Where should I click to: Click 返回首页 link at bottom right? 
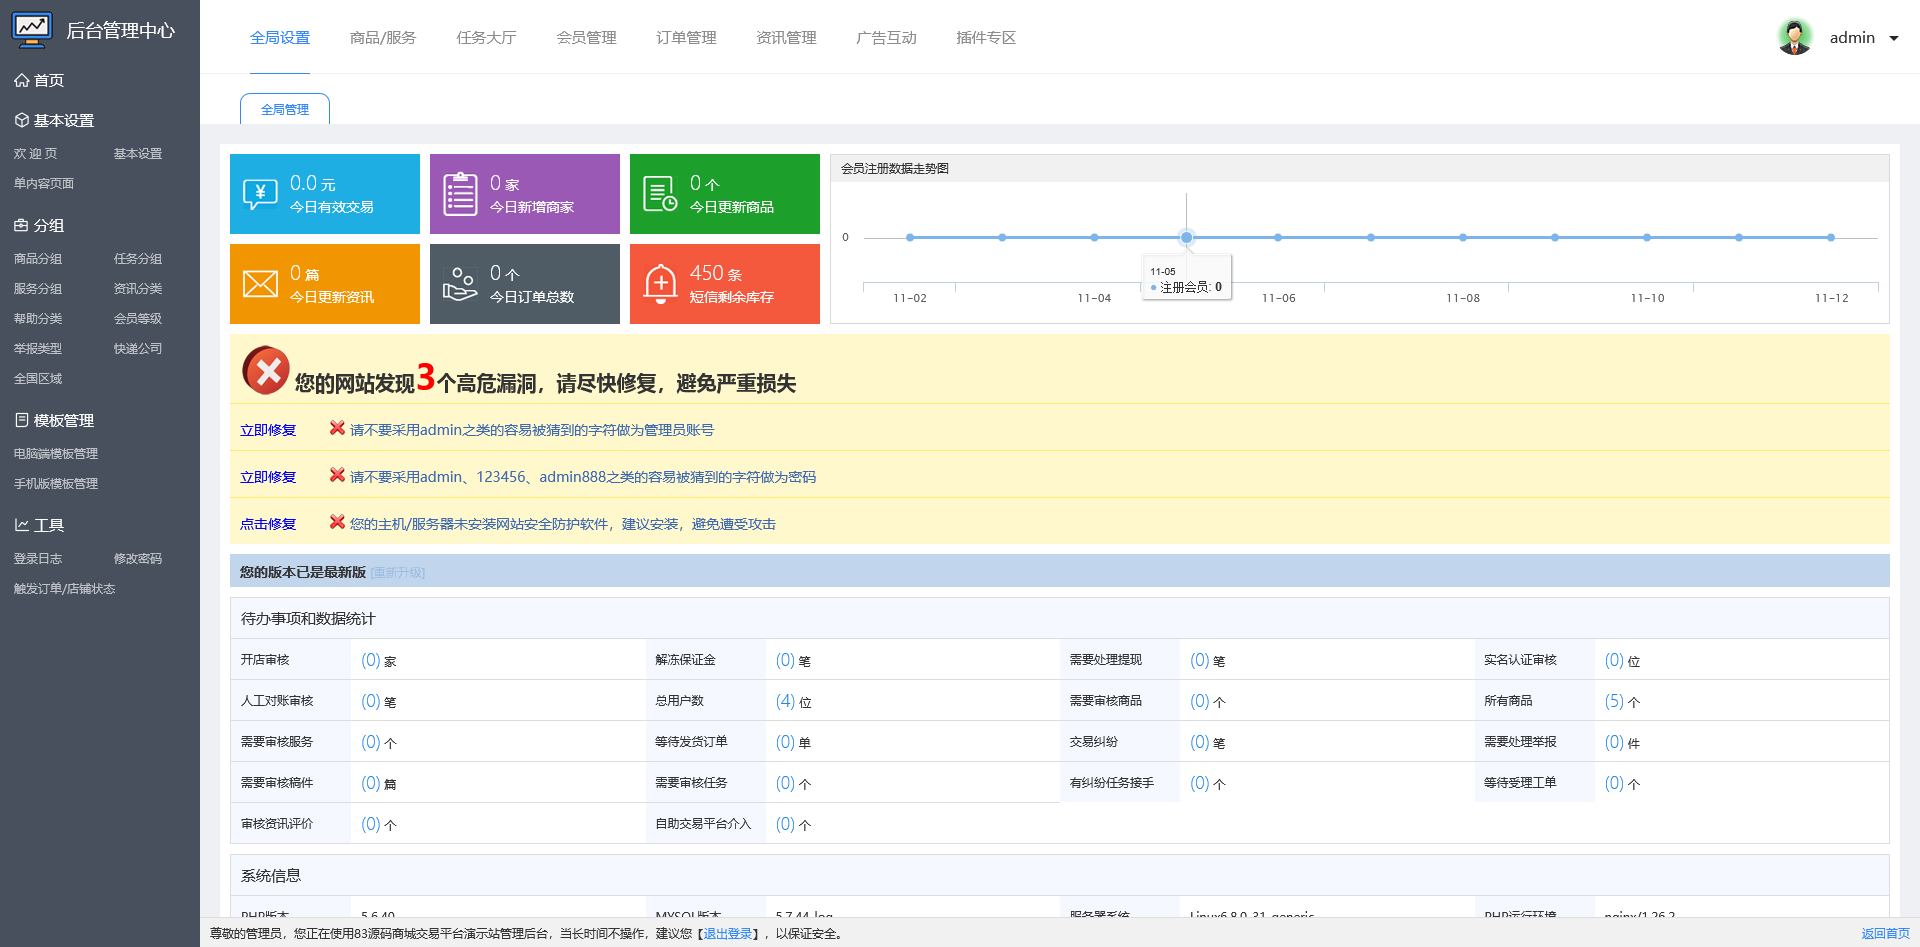pyautogui.click(x=1885, y=934)
